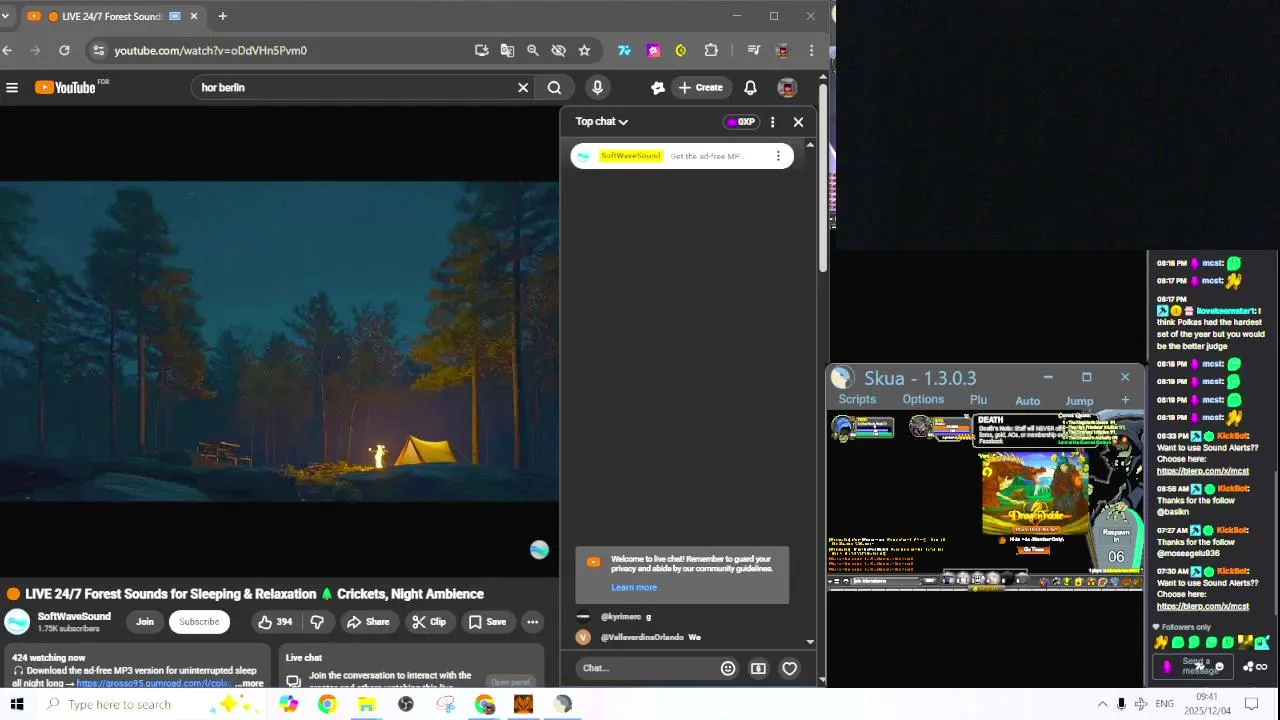Expand the Top chat dropdown
Screen dimensions: 1280x720
click(601, 122)
